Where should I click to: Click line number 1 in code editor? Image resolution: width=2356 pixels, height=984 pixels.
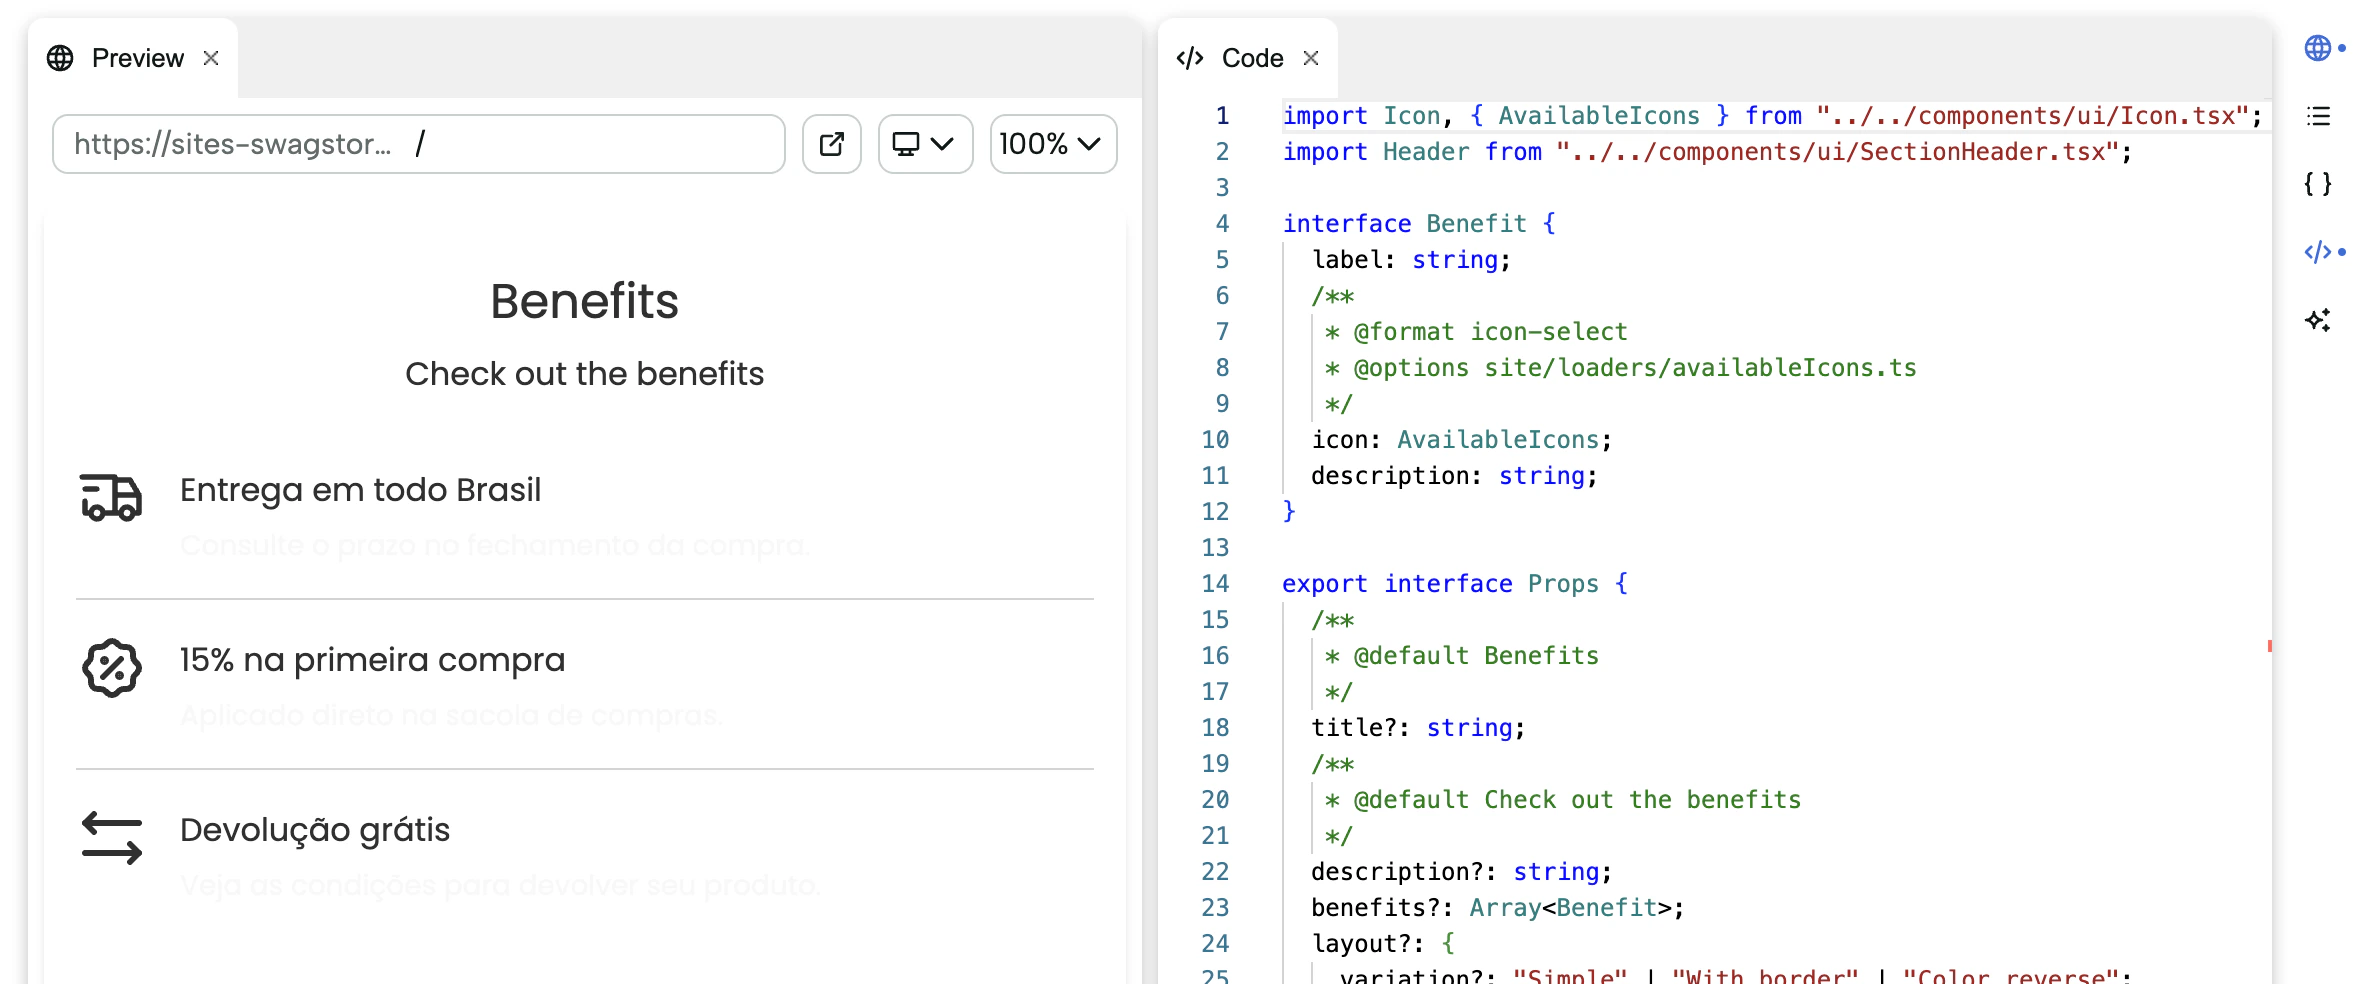(1222, 116)
